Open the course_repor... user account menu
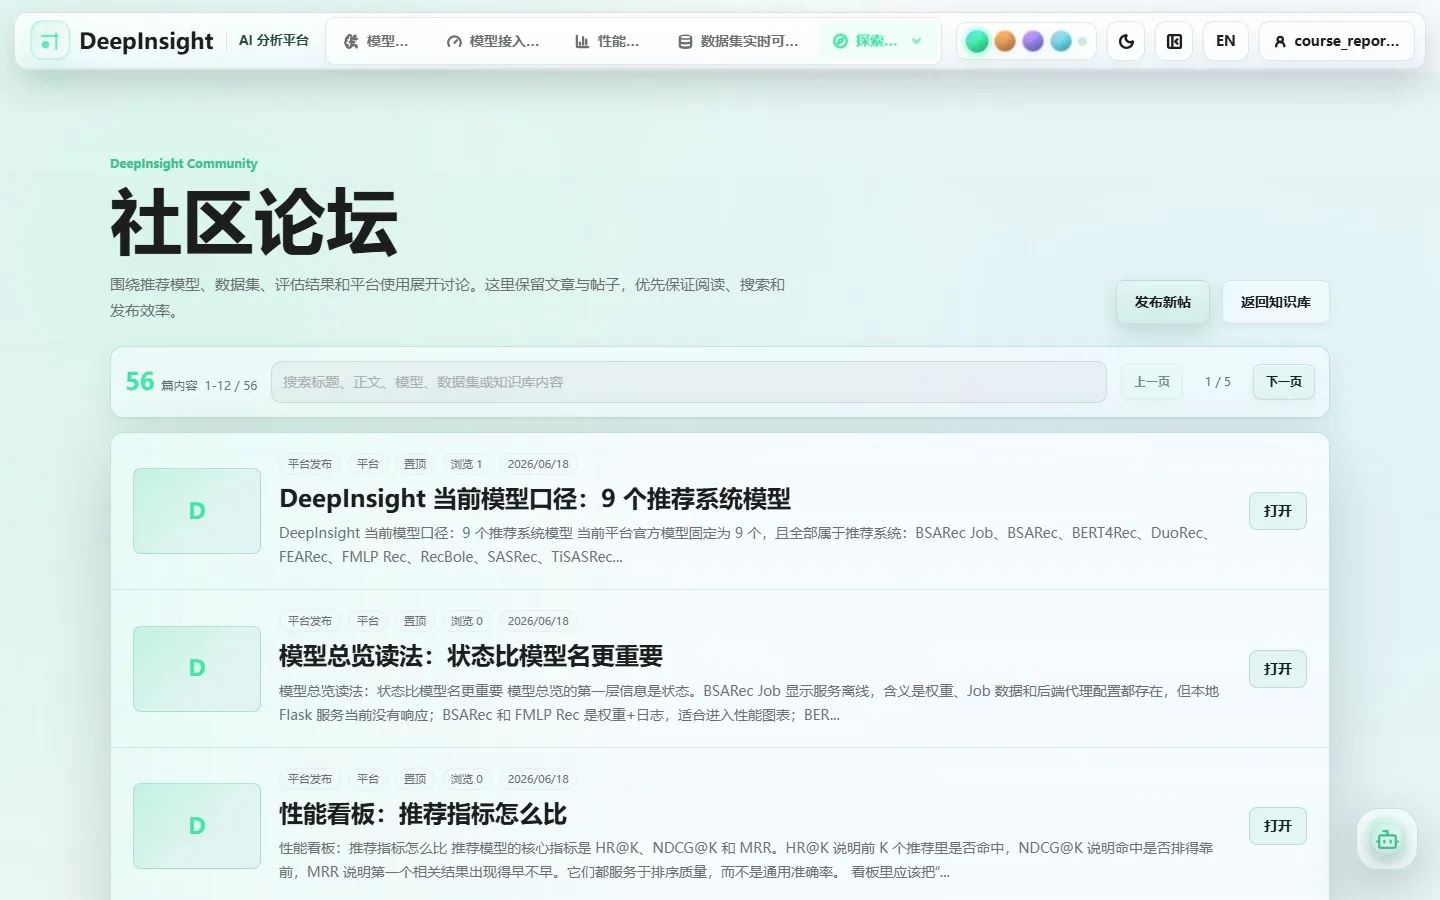 [1337, 41]
